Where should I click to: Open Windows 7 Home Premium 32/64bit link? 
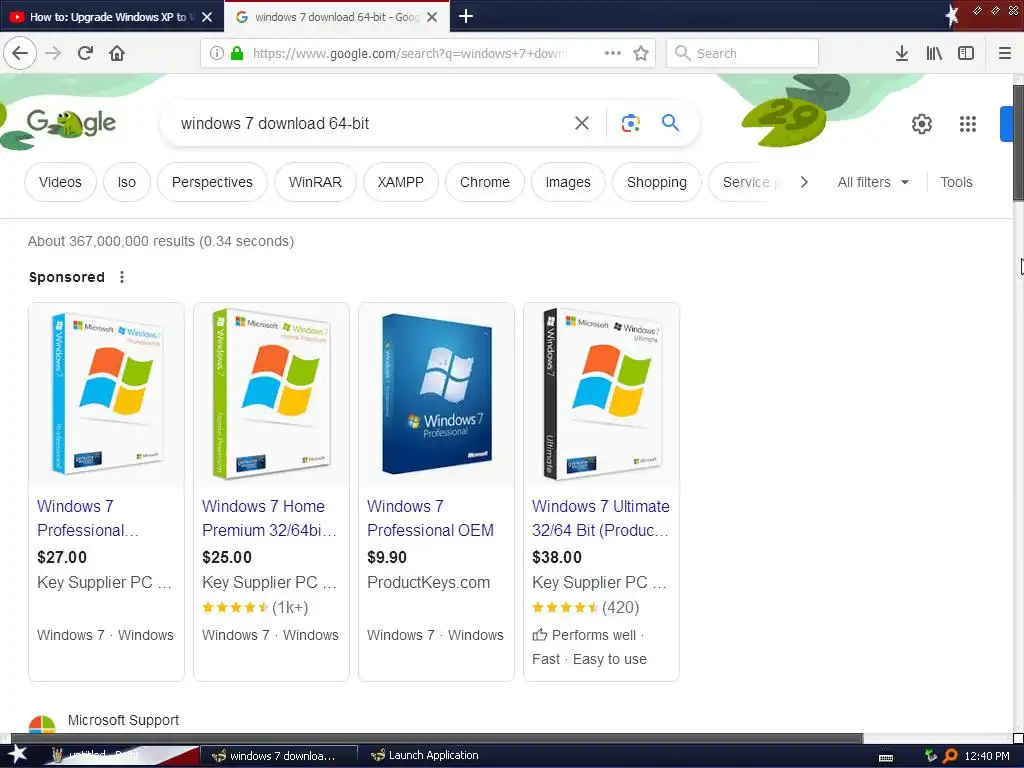(269, 518)
